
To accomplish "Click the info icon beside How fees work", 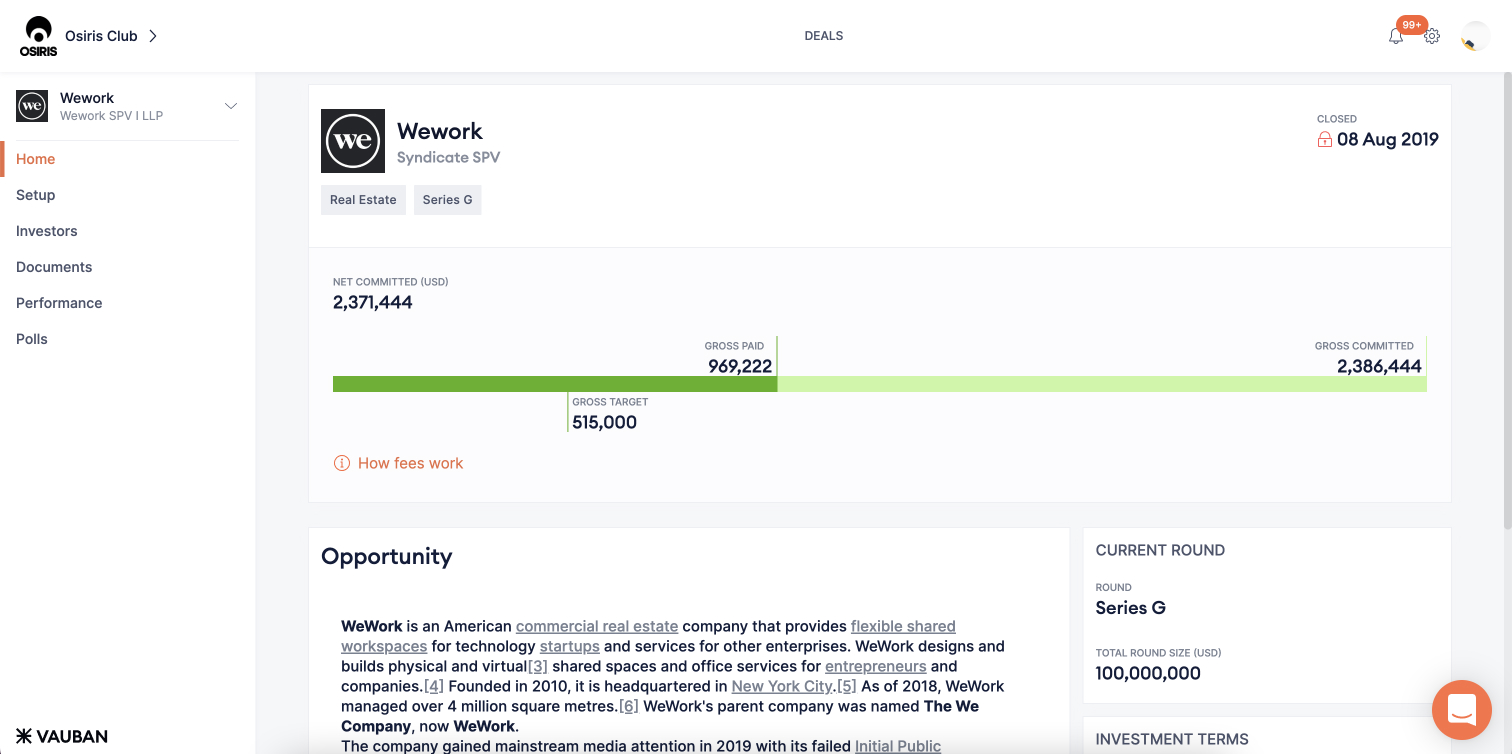I will [342, 463].
